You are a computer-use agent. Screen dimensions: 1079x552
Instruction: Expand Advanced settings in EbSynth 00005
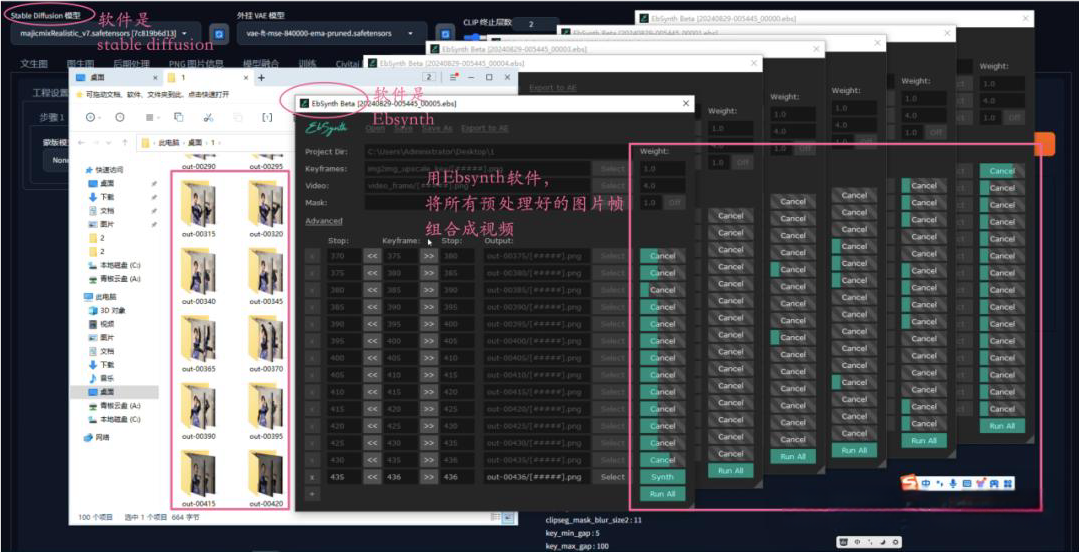coord(323,221)
